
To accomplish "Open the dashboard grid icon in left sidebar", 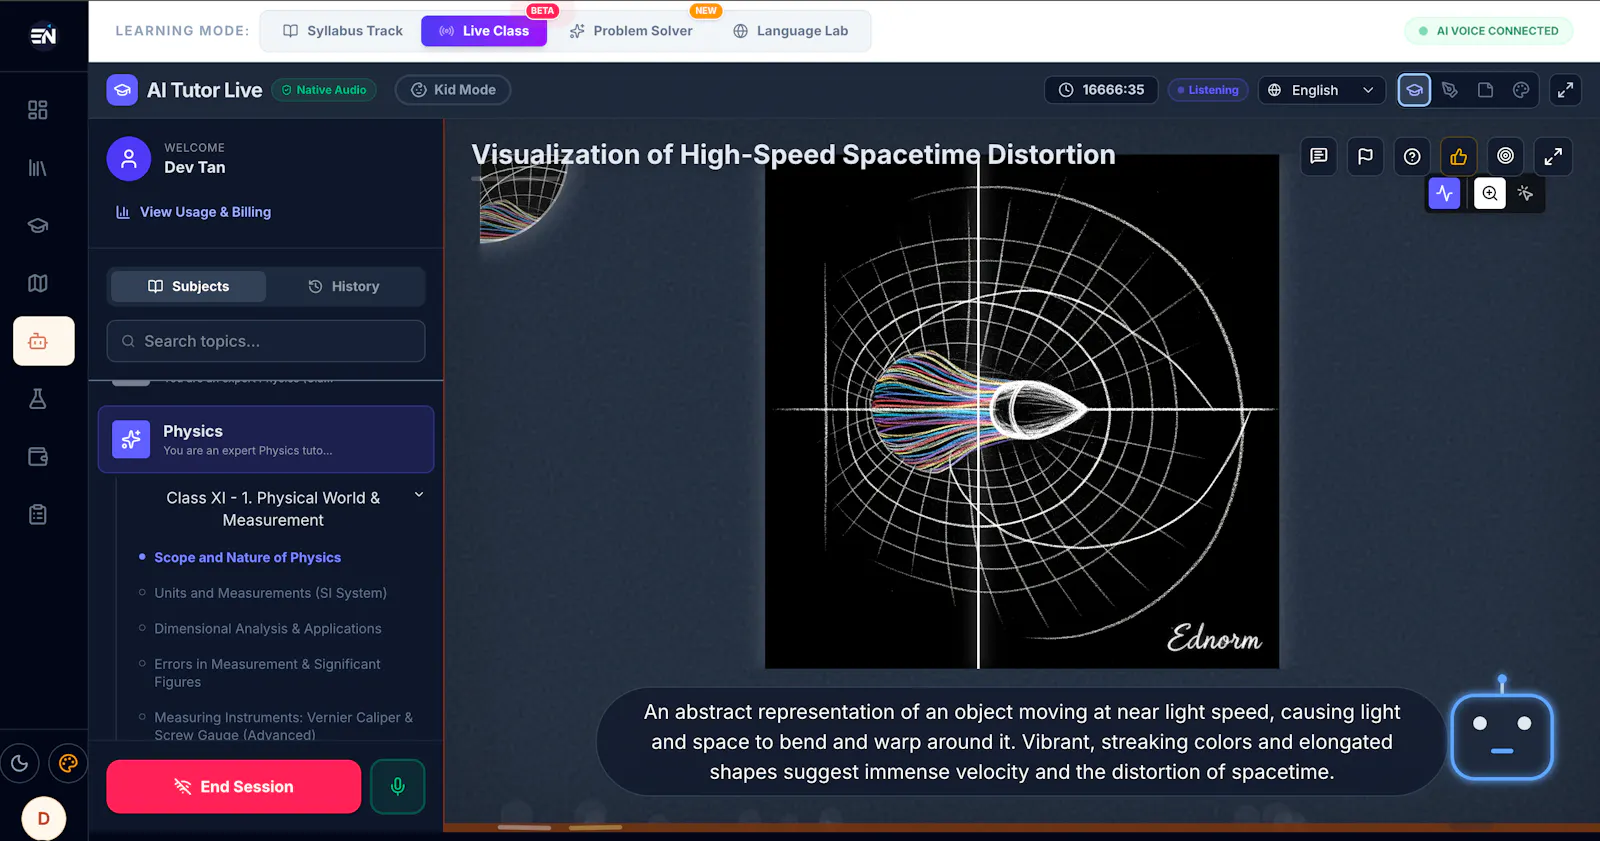I will 38,110.
